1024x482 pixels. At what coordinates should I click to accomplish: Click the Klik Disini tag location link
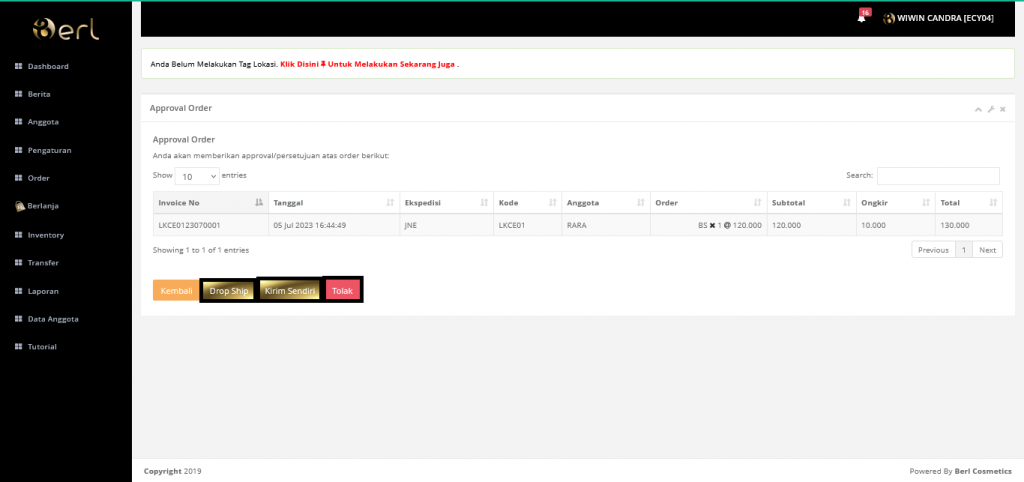point(368,64)
